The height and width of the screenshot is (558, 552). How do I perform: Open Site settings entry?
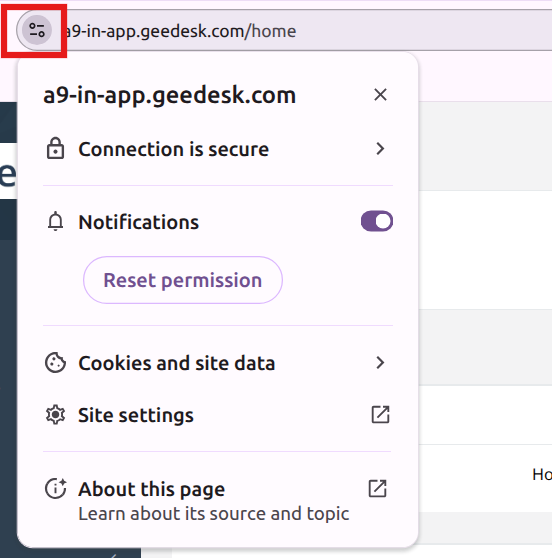(218, 415)
